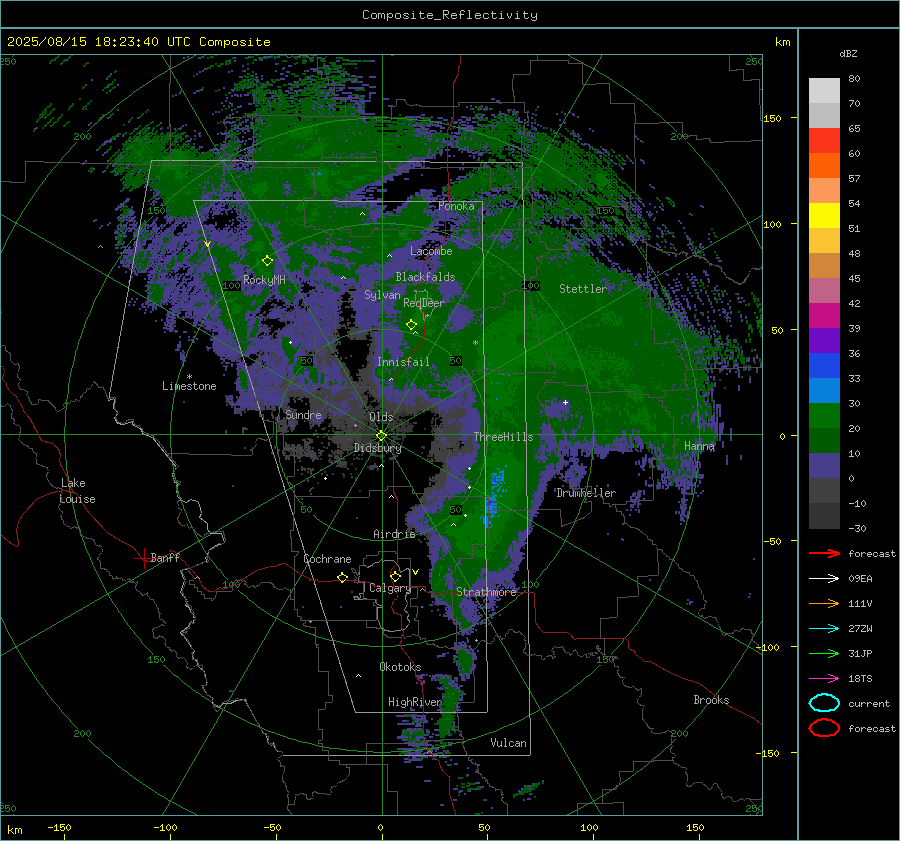Click the Limestone label
This screenshot has width=900, height=841.
click(189, 386)
